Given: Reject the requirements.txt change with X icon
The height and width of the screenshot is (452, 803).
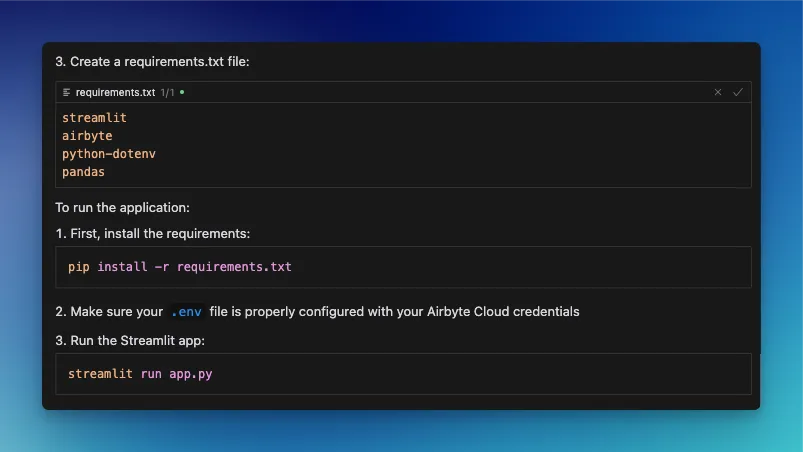Looking at the screenshot, I should [x=717, y=92].
